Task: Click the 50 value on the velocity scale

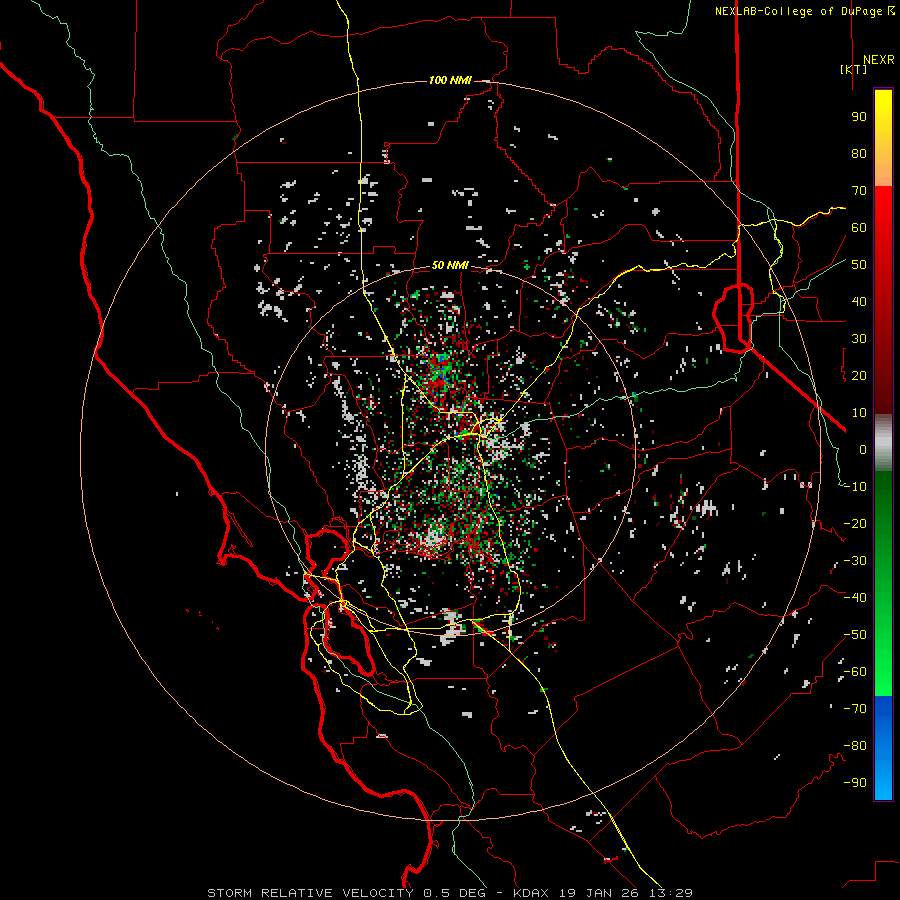Action: pos(859,265)
